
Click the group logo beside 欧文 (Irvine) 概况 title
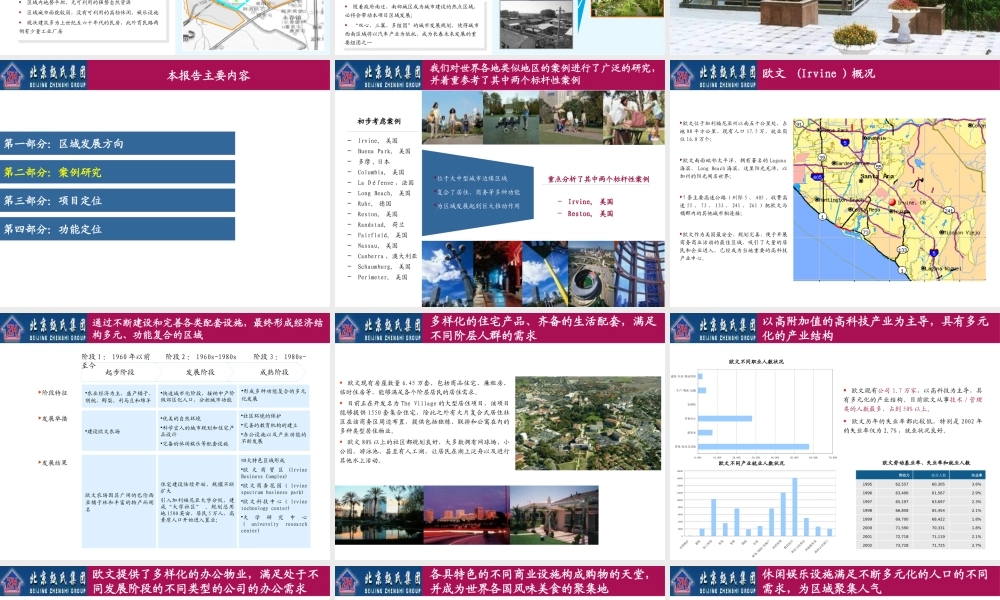click(713, 75)
